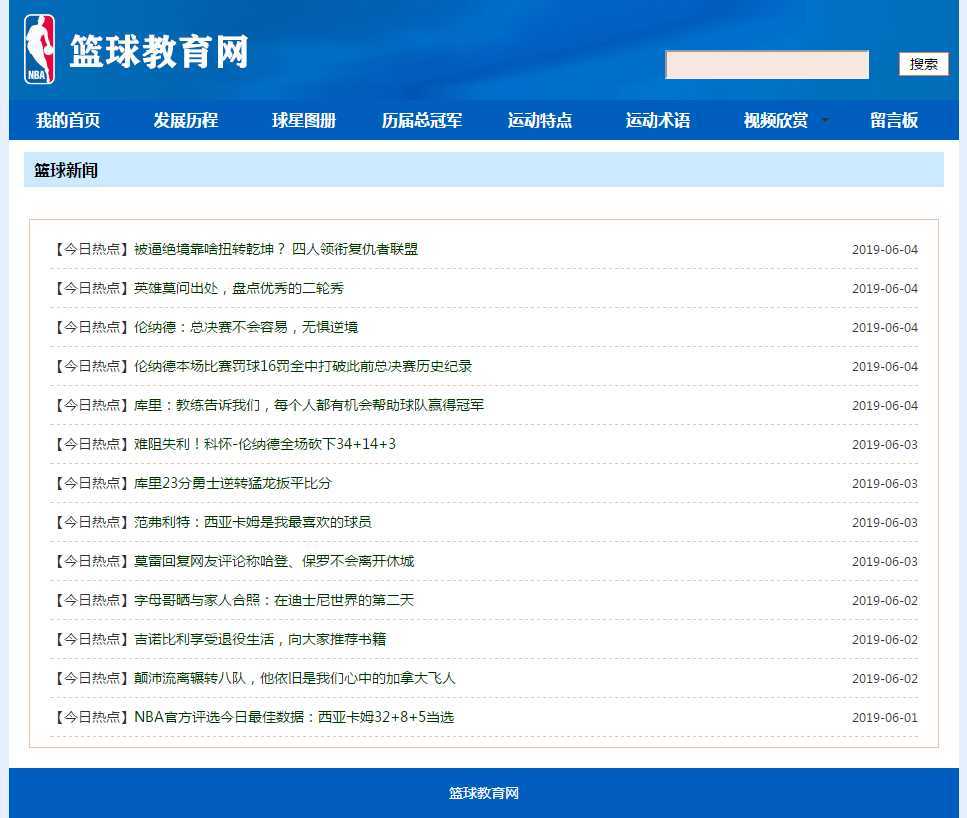Open the 我的首页 menu item

pyautogui.click(x=68, y=121)
